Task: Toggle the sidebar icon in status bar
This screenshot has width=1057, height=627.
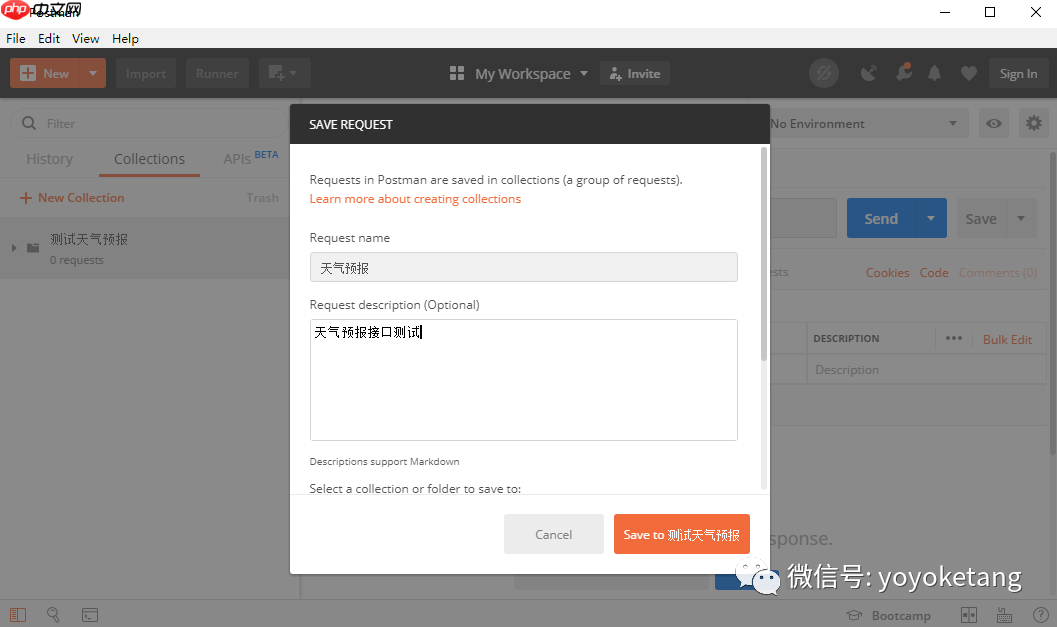Action: tap(18, 615)
